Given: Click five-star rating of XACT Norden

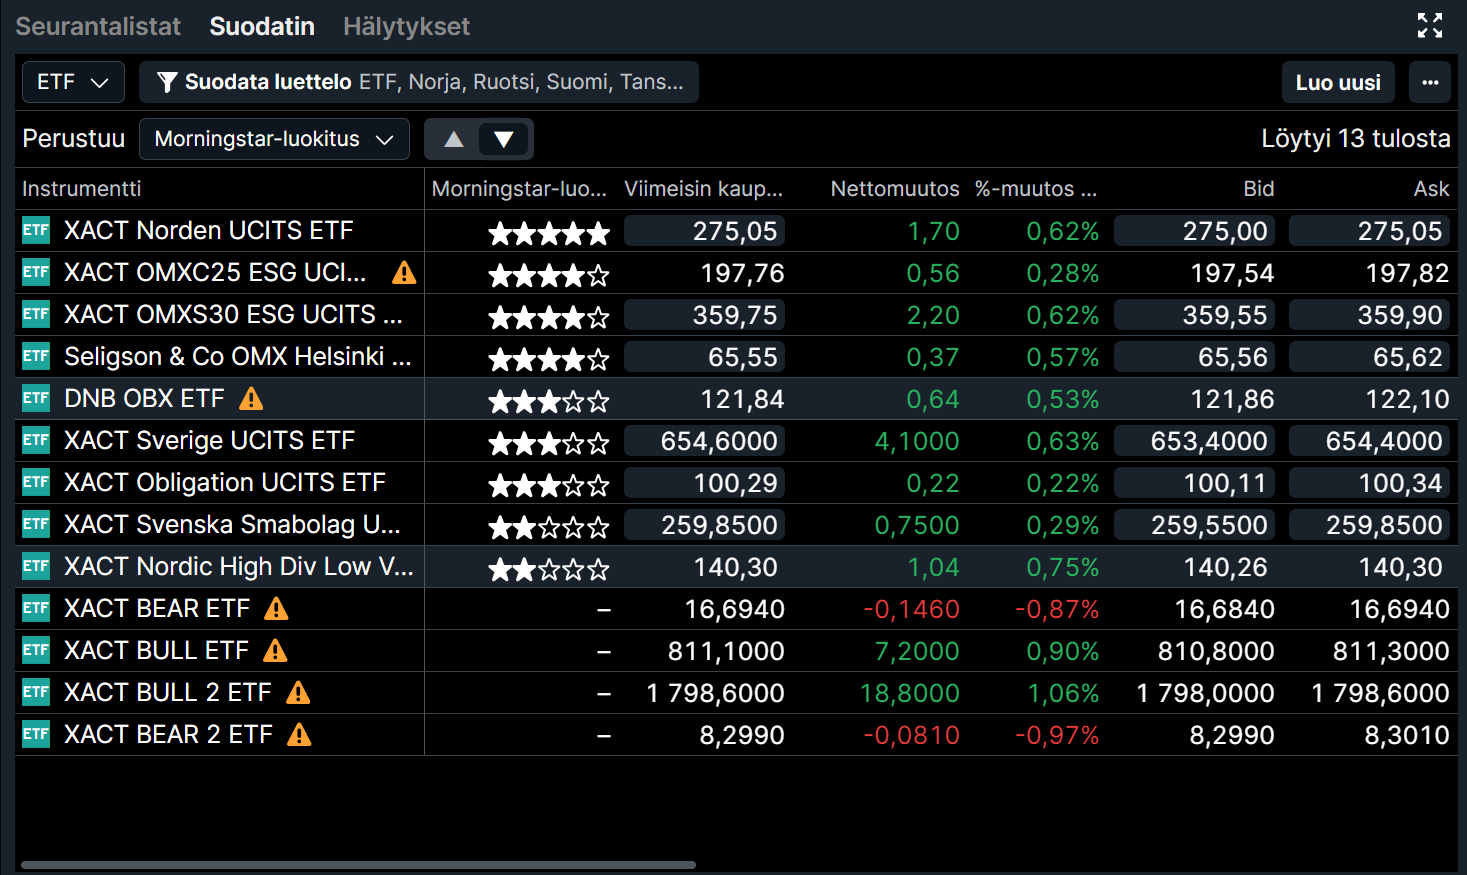Looking at the screenshot, I should coord(549,233).
